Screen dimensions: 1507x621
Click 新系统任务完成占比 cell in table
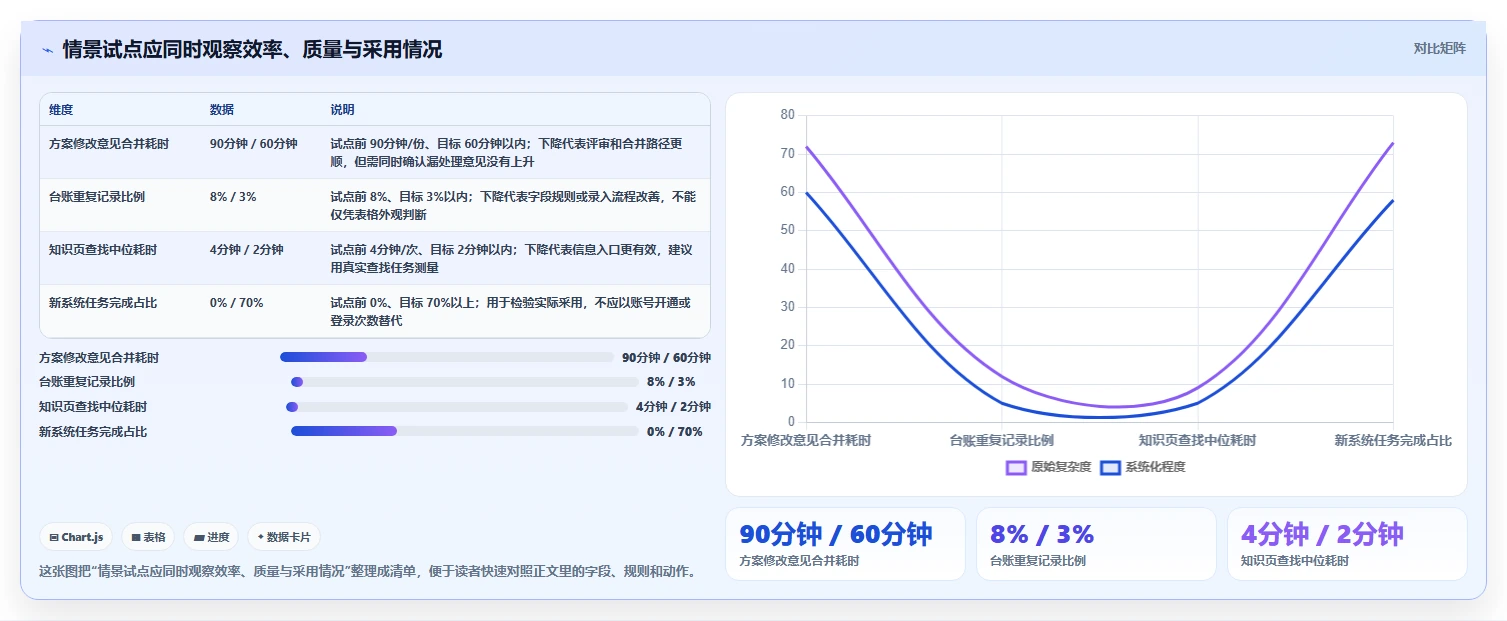click(x=103, y=303)
